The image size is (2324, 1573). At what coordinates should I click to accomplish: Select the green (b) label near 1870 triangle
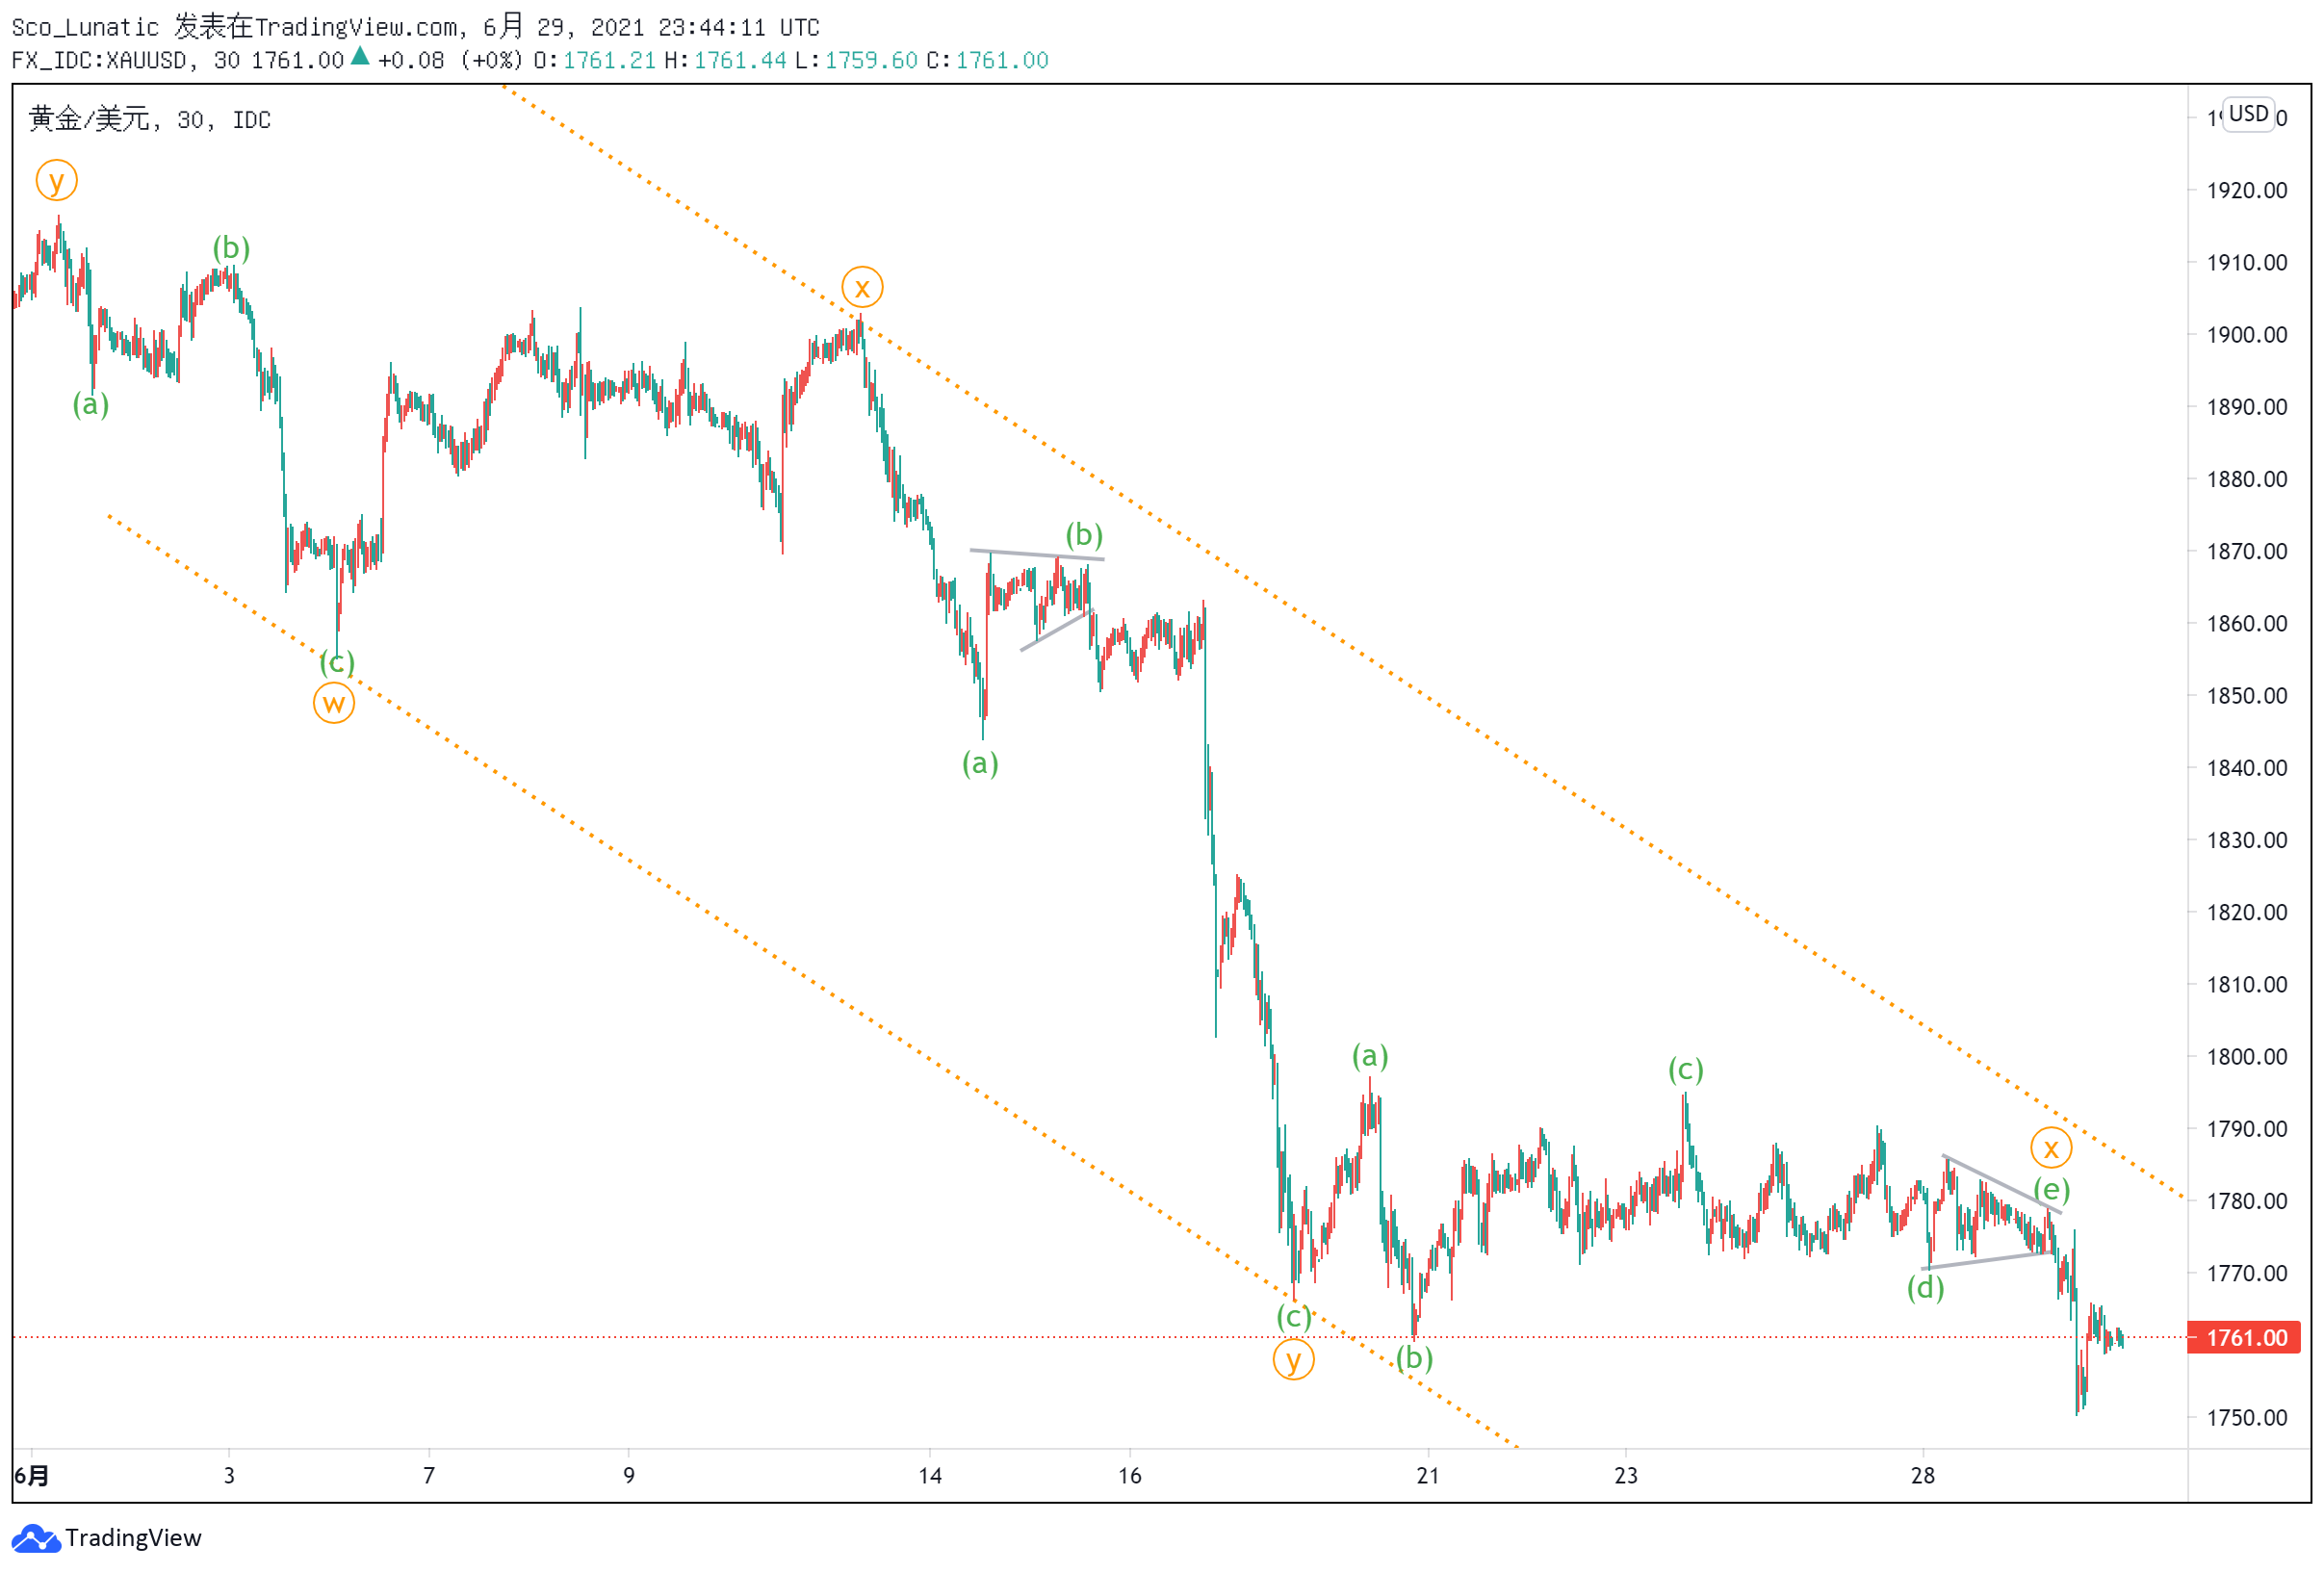(x=1084, y=535)
